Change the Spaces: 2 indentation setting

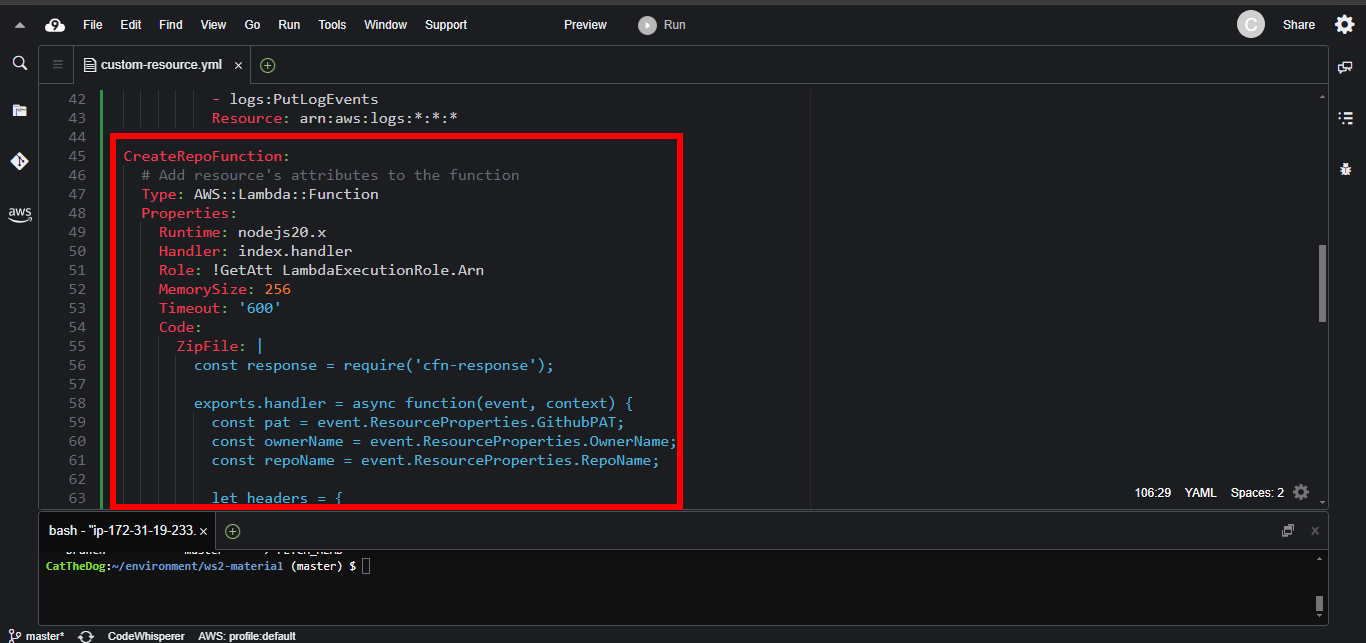click(1257, 493)
